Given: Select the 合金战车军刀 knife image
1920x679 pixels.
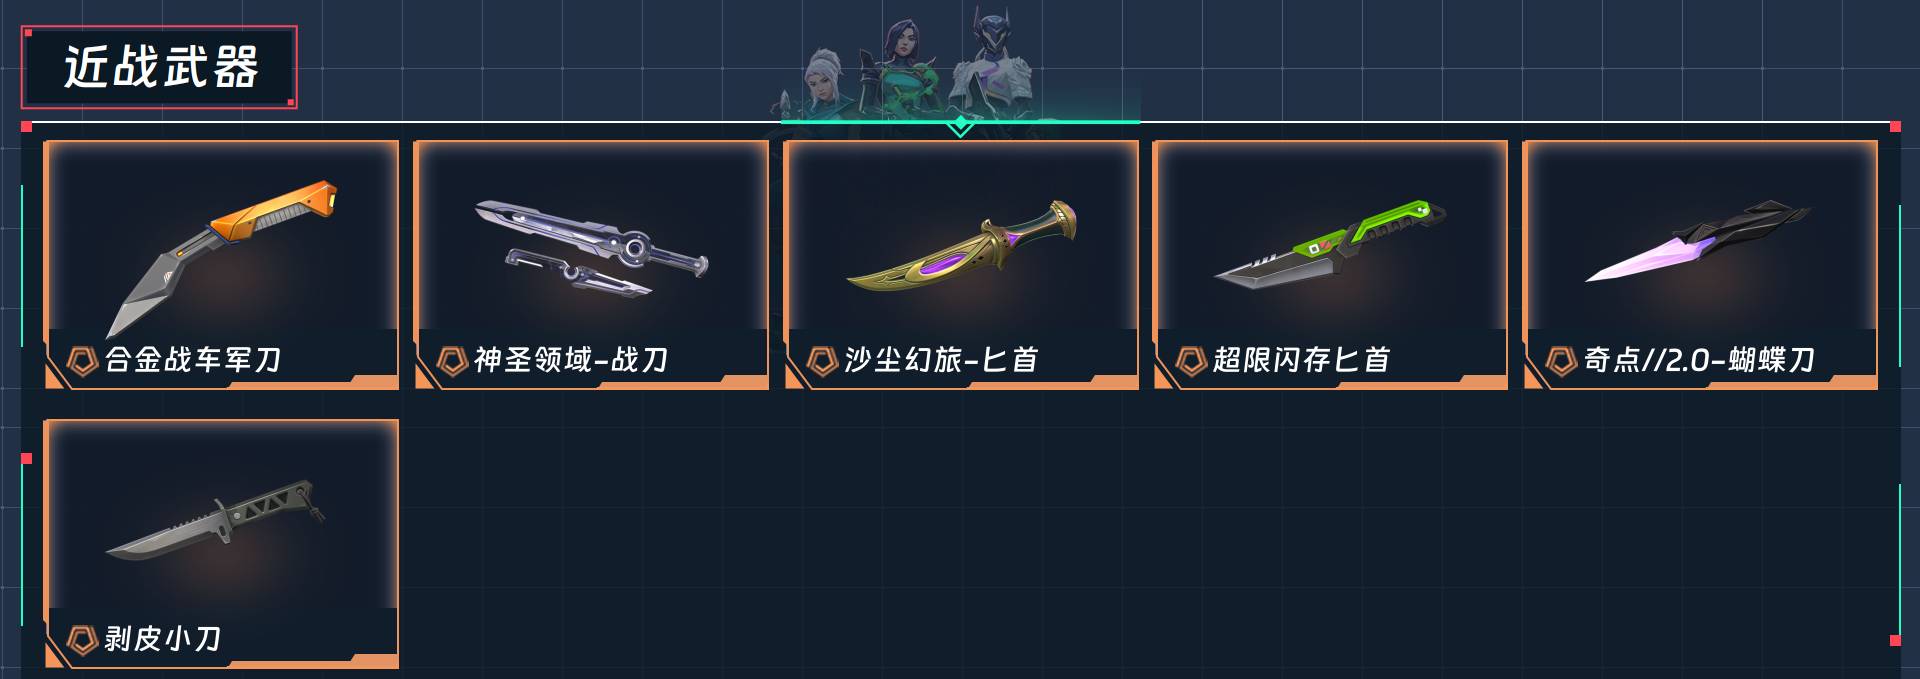Looking at the screenshot, I should pos(221,258).
